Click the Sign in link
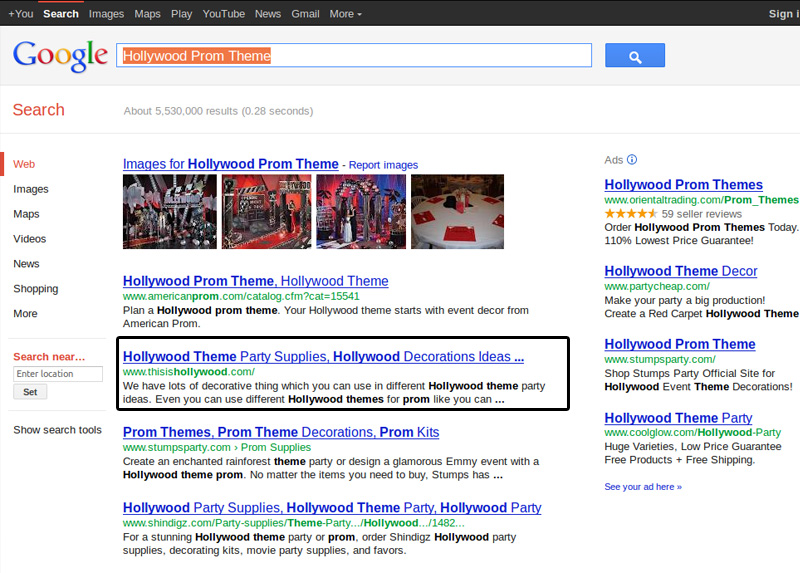Screen dimensions: 800x573 784,14
